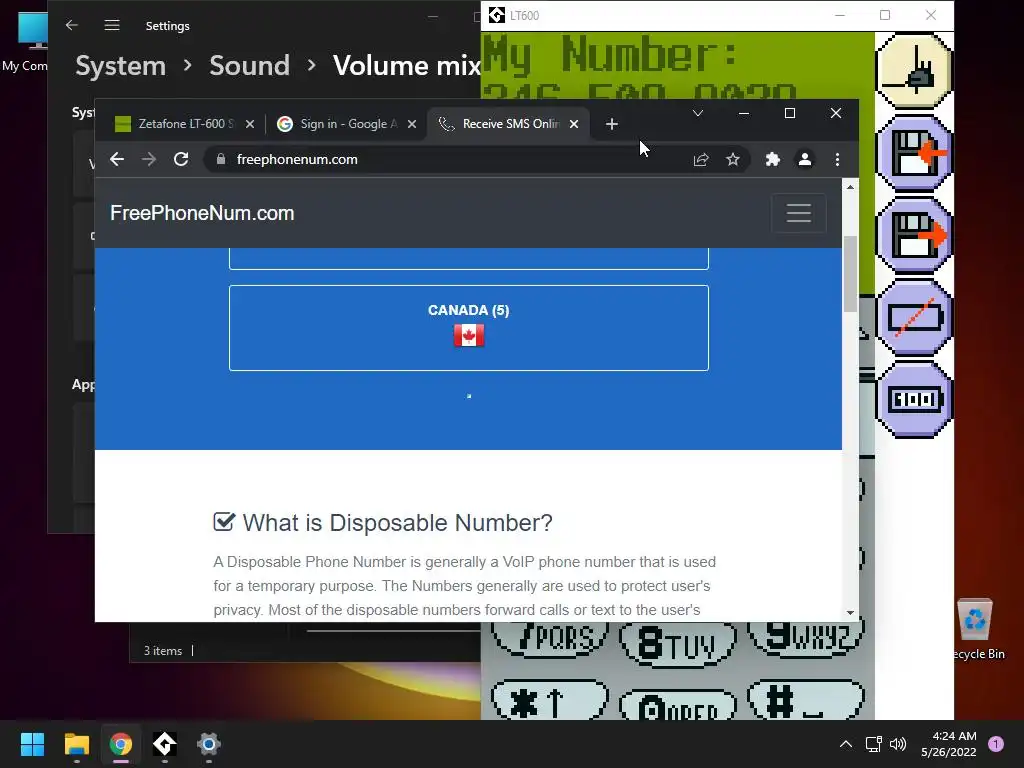Open the Chrome profile icon
Screen dimensions: 1024x768
[805, 159]
